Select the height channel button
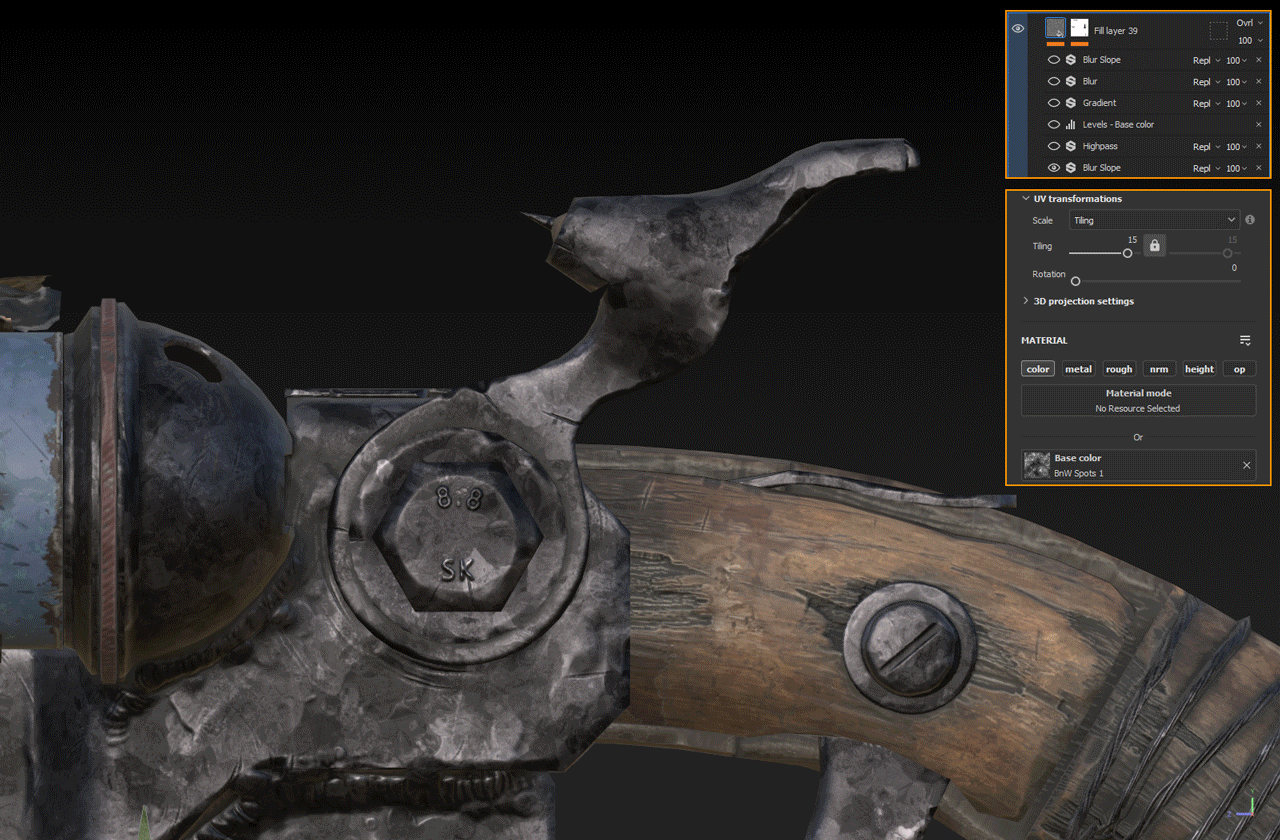Screen dimensions: 1280x840 tap(1199, 368)
